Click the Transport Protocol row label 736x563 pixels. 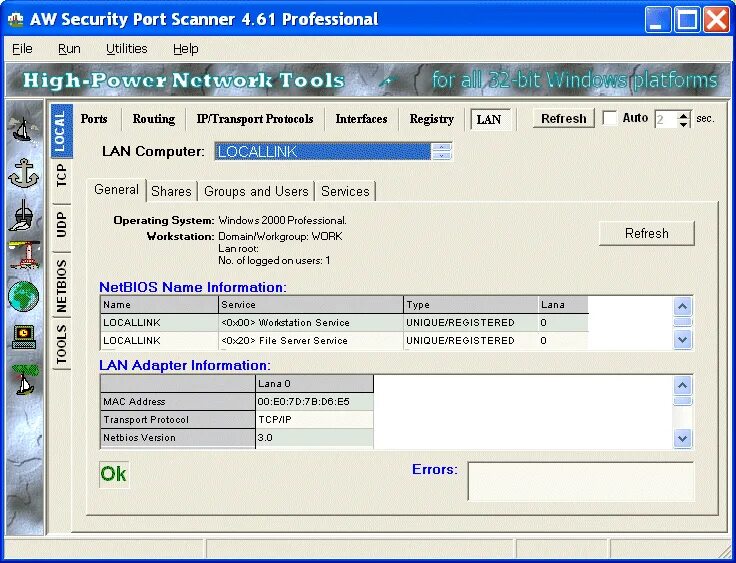(x=177, y=419)
